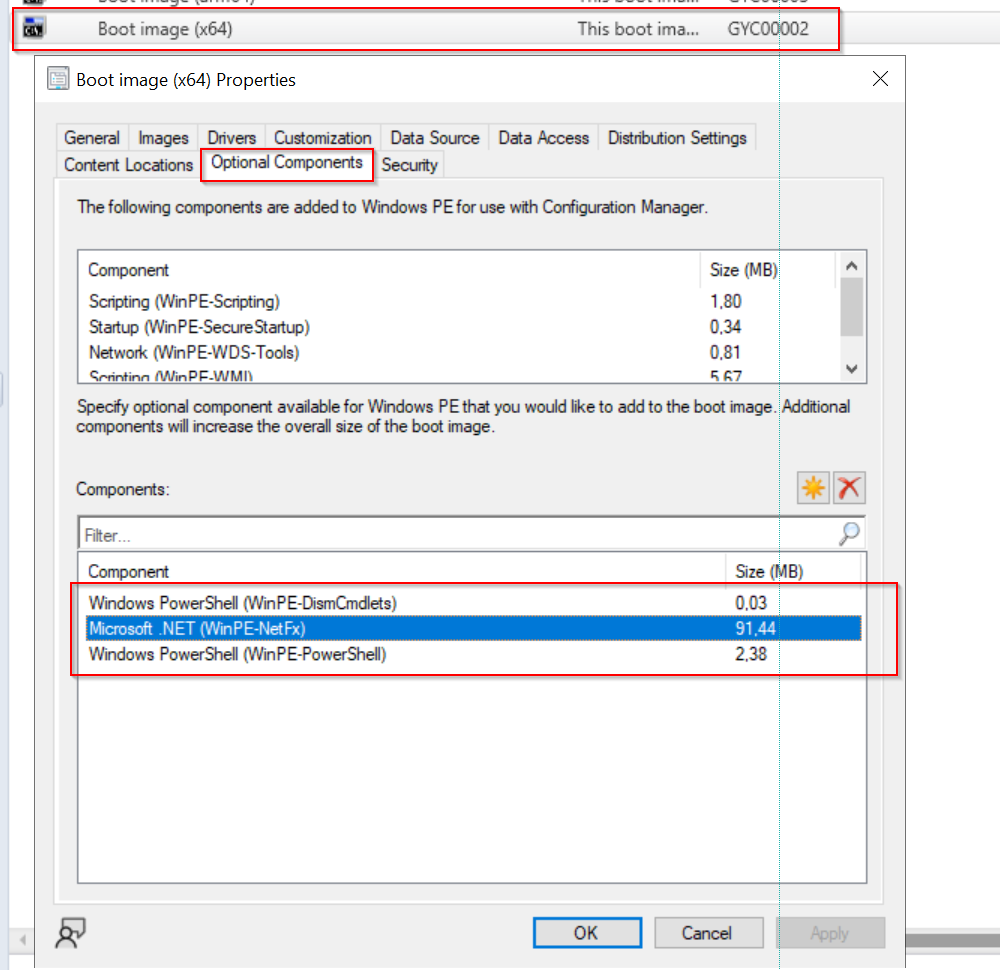Click the GYC00002 package ID
Screen dimensions: 1000x970
pyautogui.click(x=768, y=29)
